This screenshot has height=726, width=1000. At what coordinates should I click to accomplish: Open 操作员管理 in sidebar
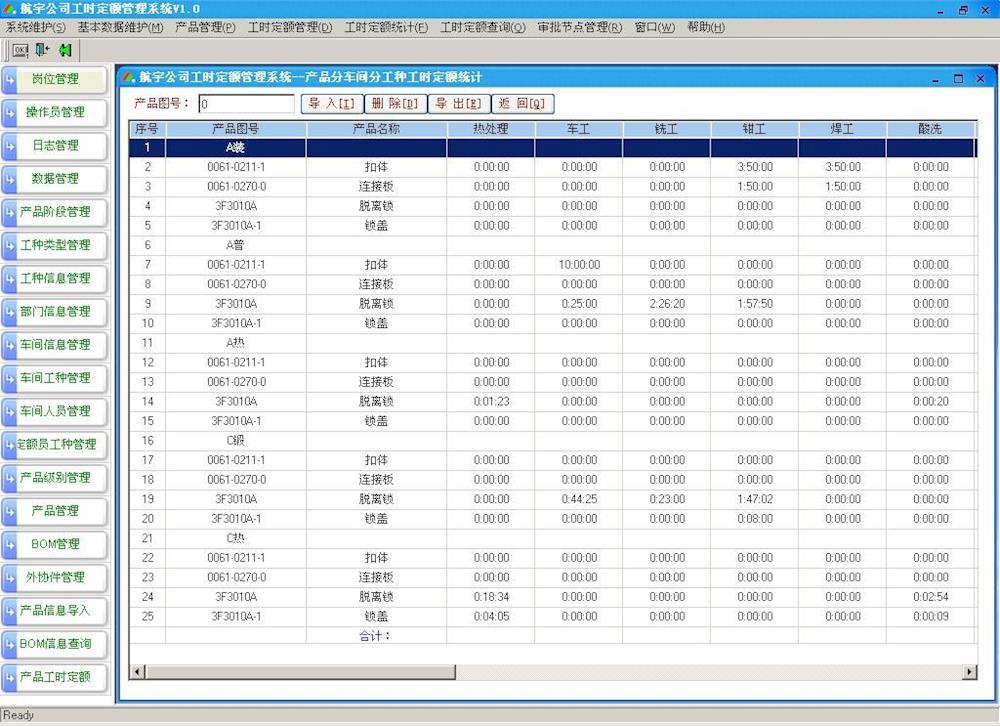point(55,112)
